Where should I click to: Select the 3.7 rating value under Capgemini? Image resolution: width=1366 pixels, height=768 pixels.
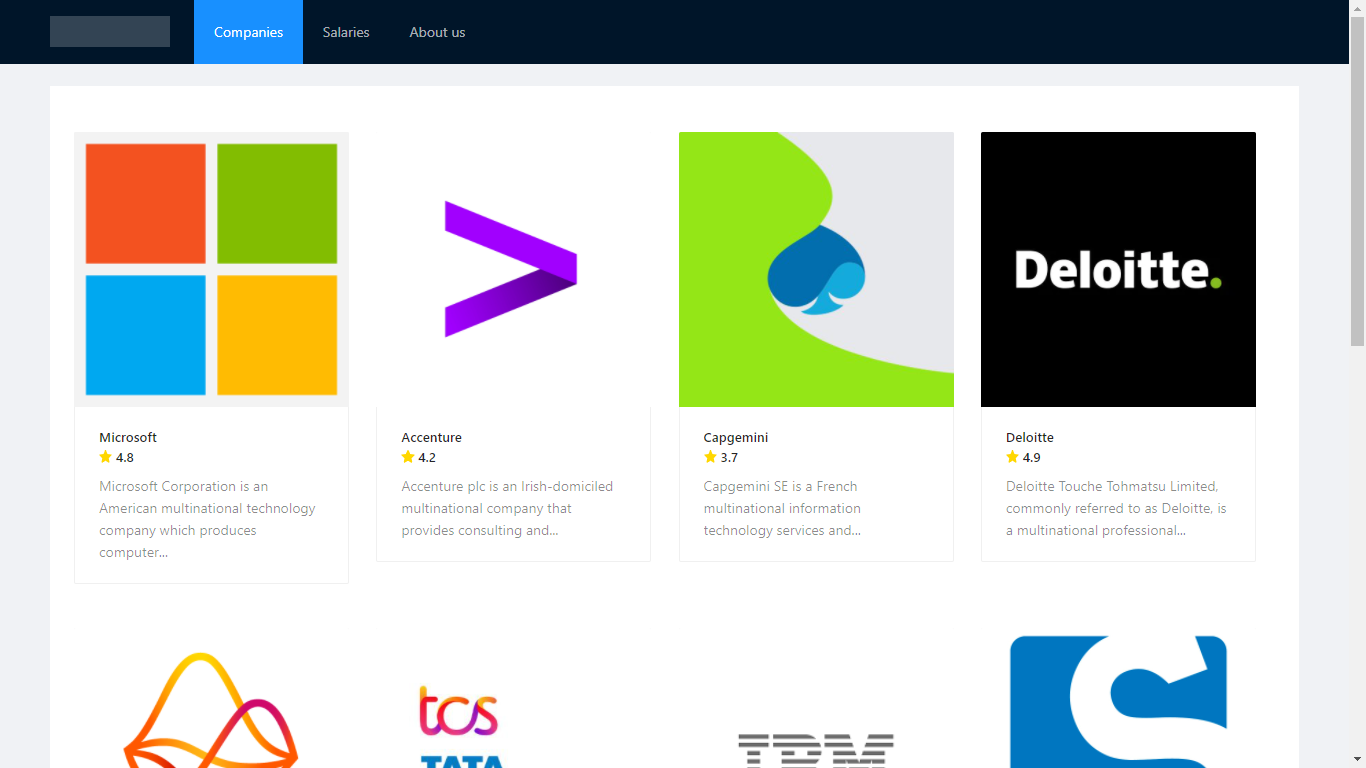tap(729, 458)
